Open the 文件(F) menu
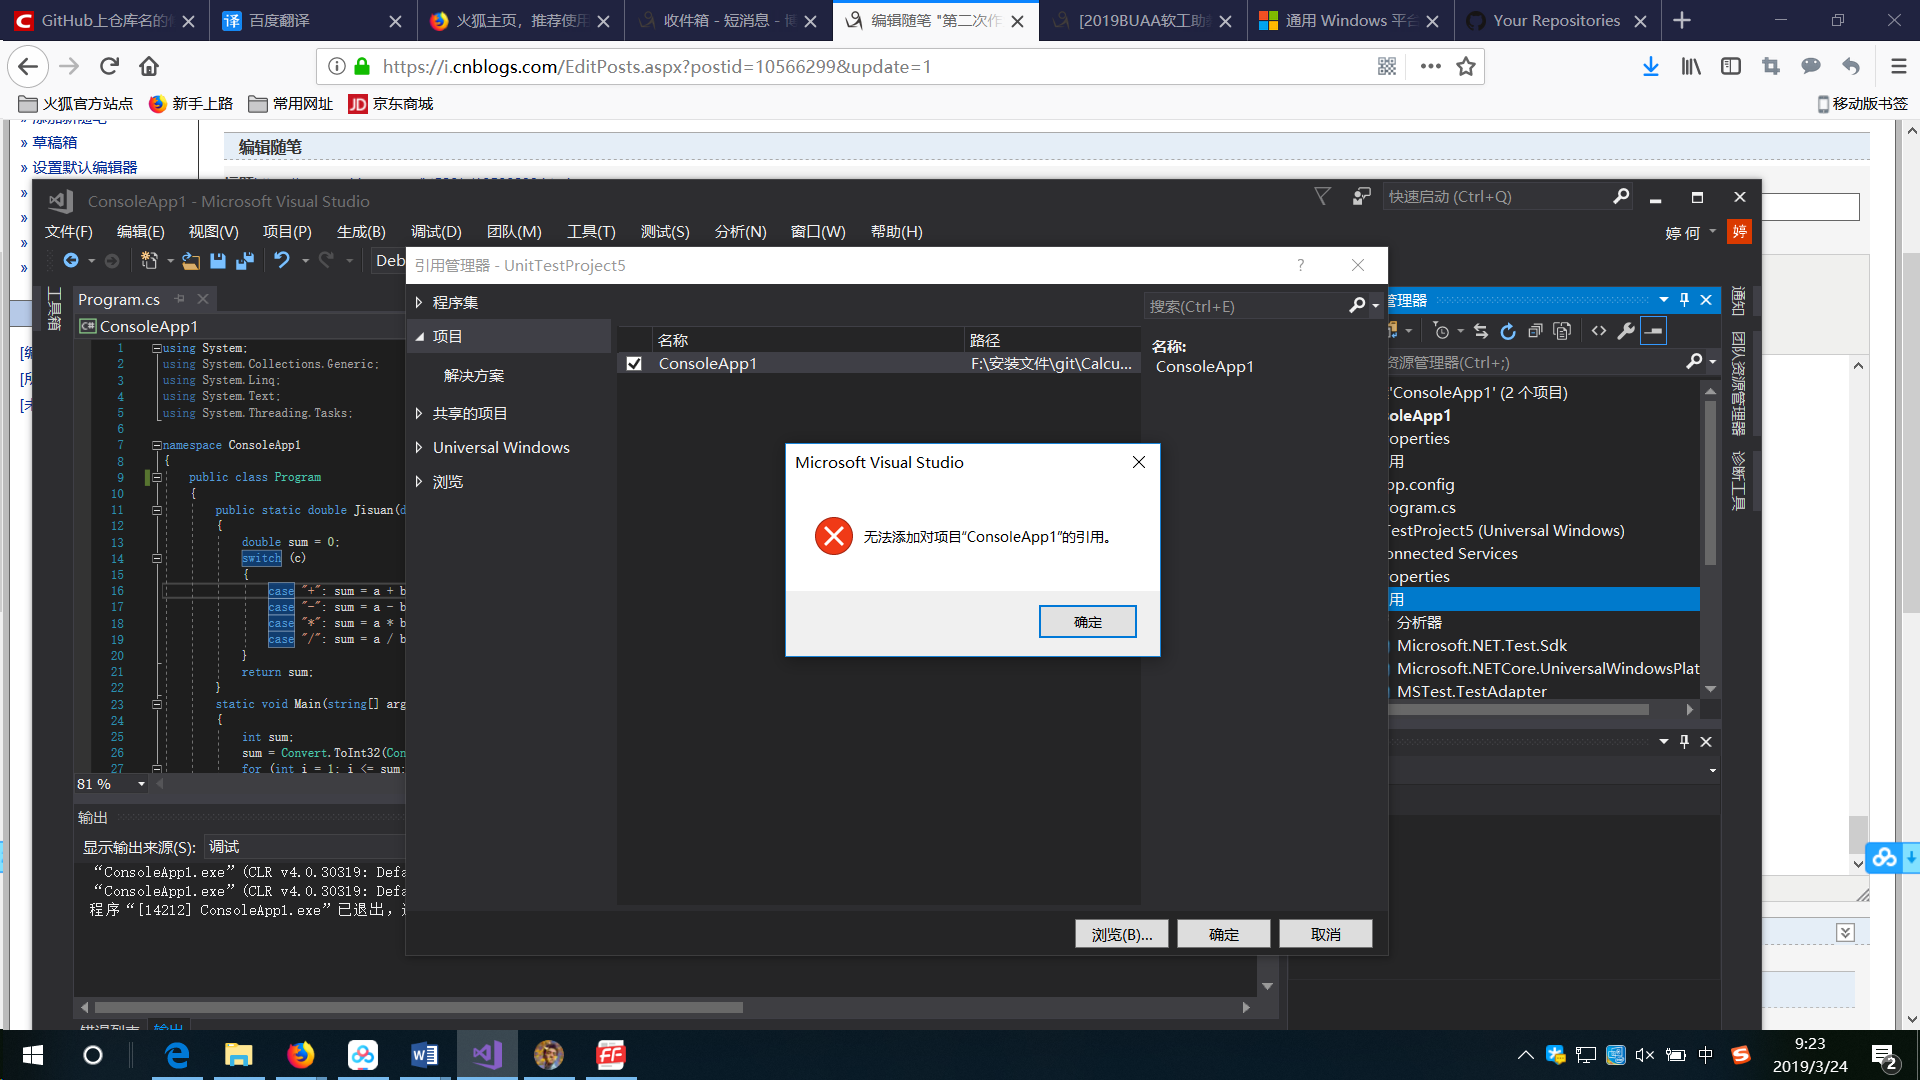This screenshot has width=1920, height=1080. click(x=69, y=232)
